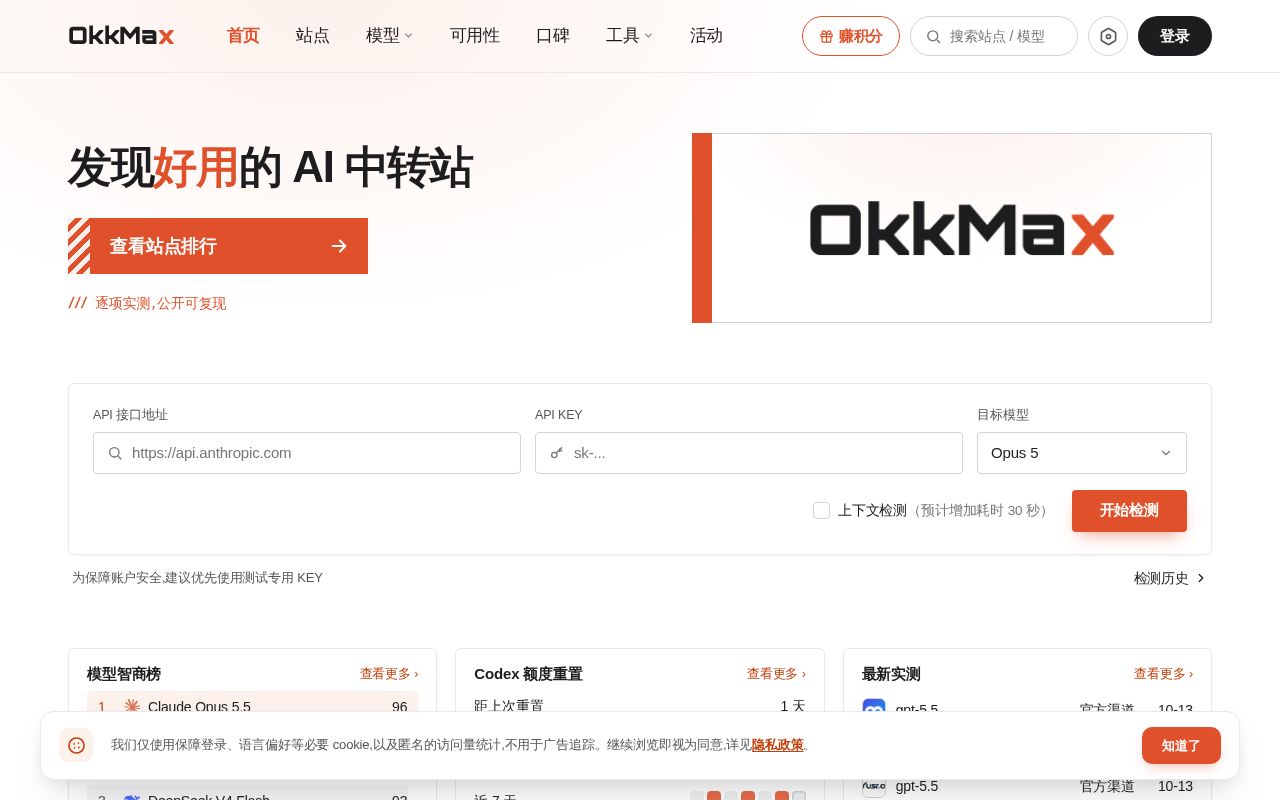Go to the 首页 nav item
The height and width of the screenshot is (800, 1280).
[243, 36]
